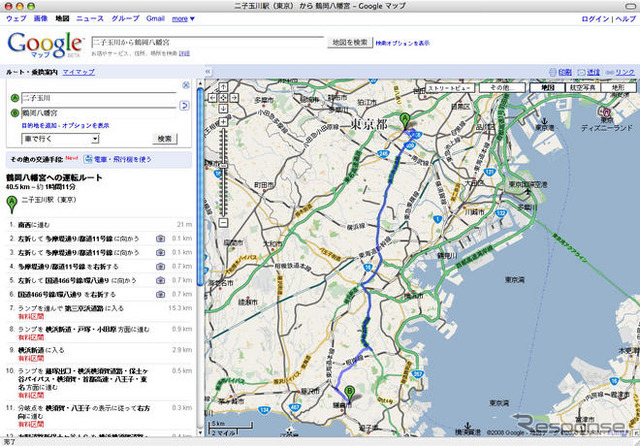The height and width of the screenshot is (446, 640).
Task: Click the green marker A on the map
Action: tap(404, 121)
